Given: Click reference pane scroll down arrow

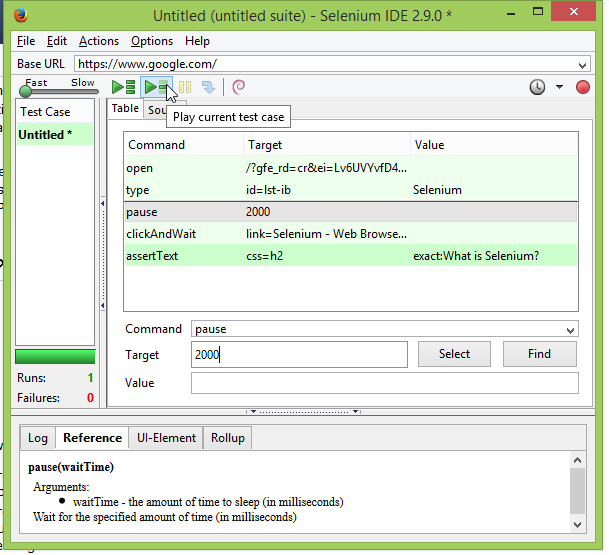Looking at the screenshot, I should (x=577, y=524).
